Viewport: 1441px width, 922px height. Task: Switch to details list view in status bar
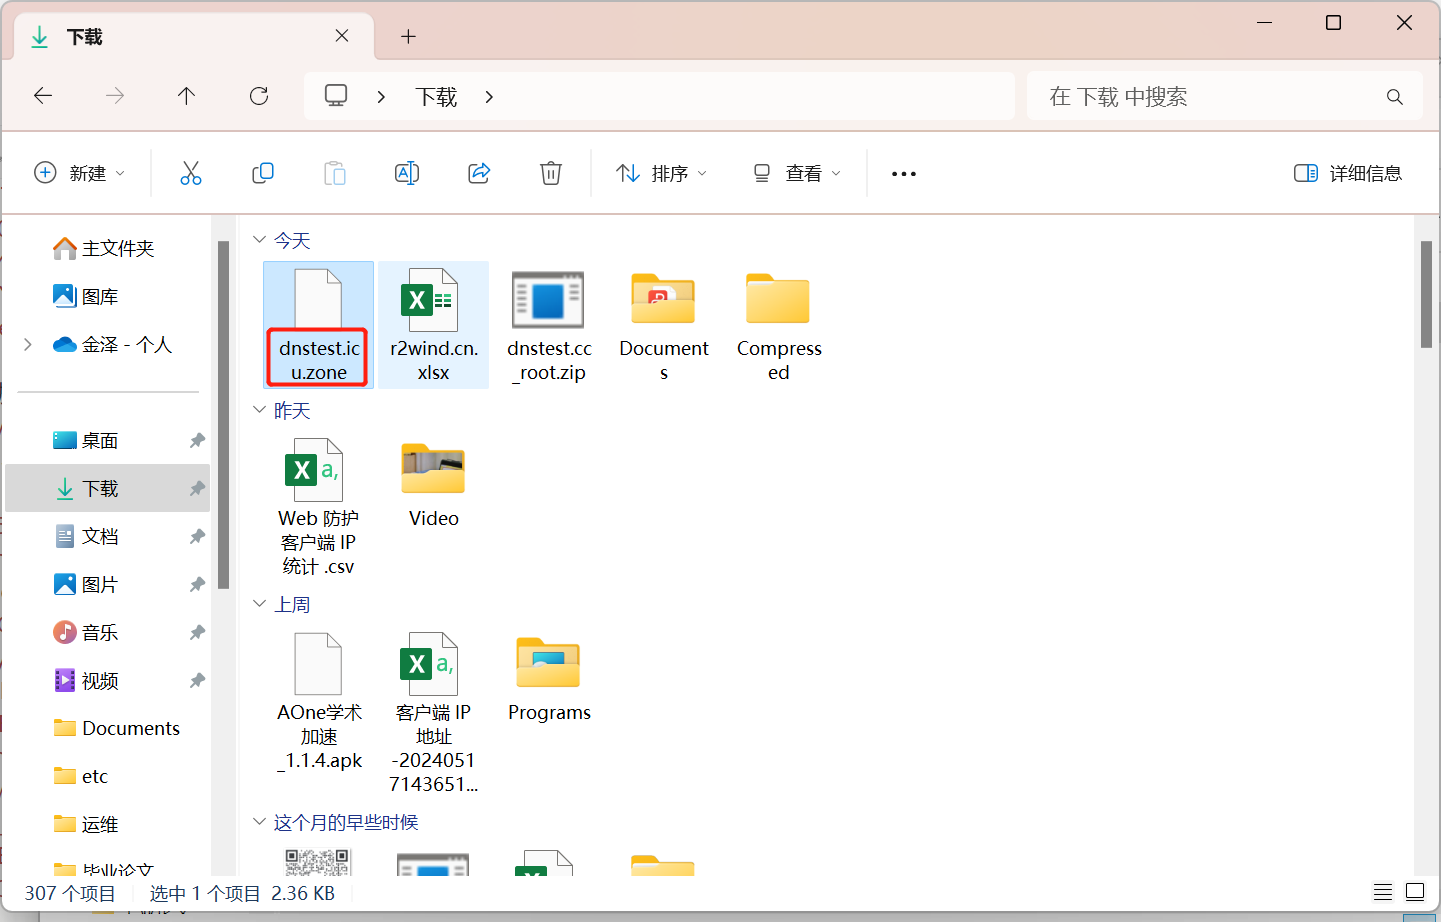point(1383,892)
